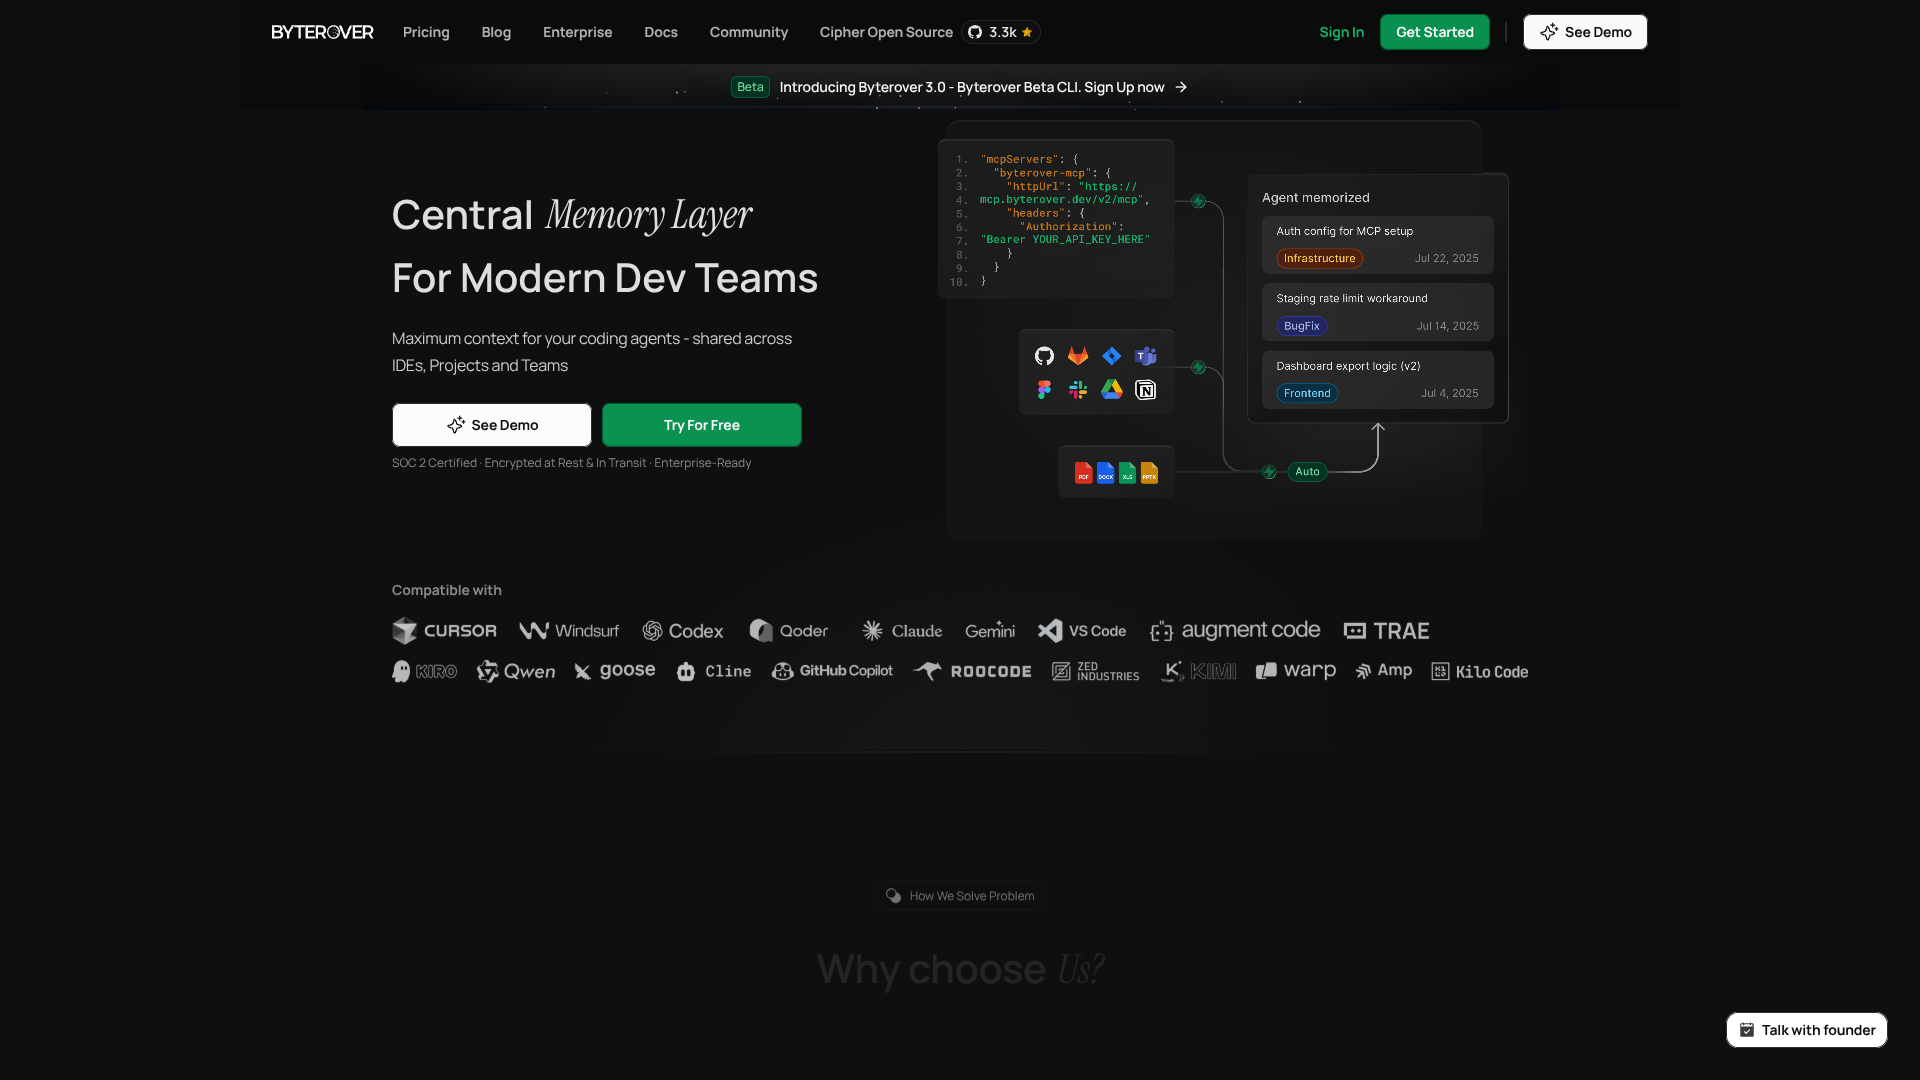Image resolution: width=1920 pixels, height=1080 pixels.
Task: Click the Google Drive icon
Action: (1112, 390)
